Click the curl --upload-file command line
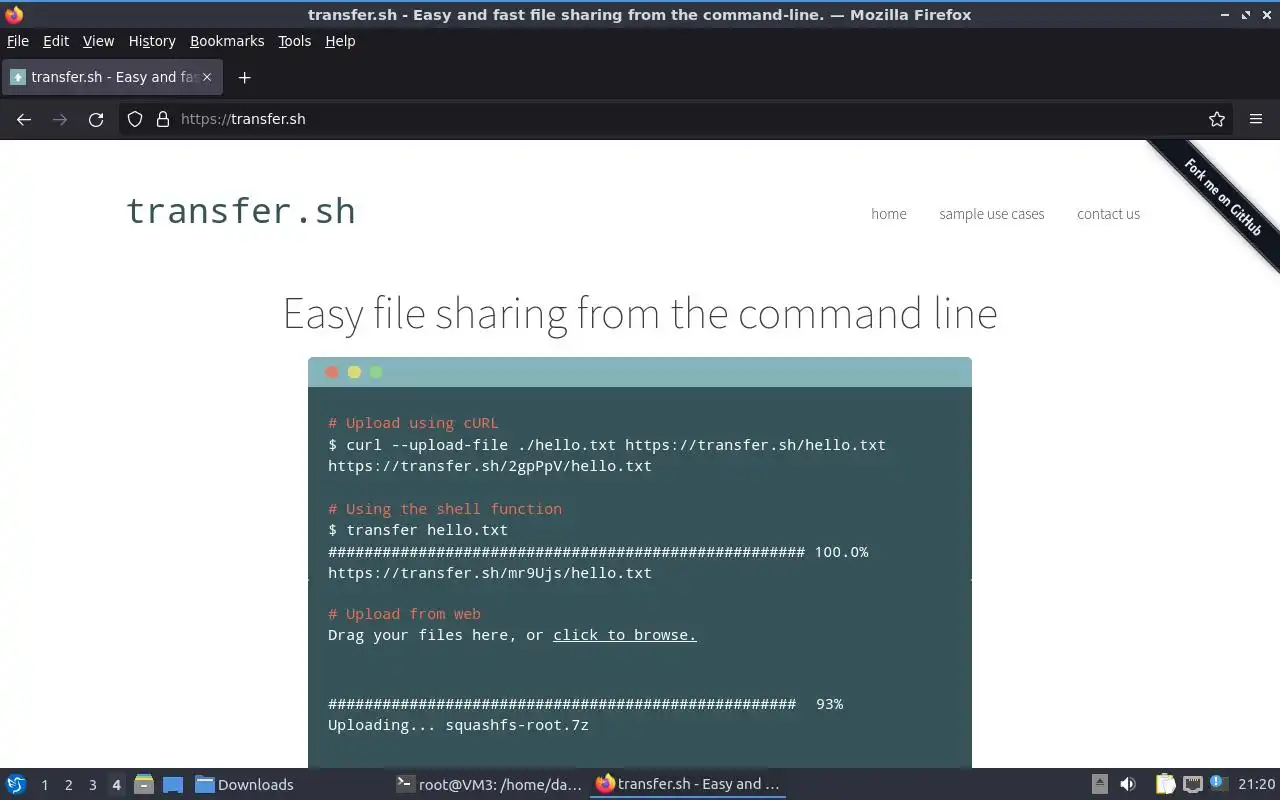Screen dimensions: 1280x800 point(607,445)
